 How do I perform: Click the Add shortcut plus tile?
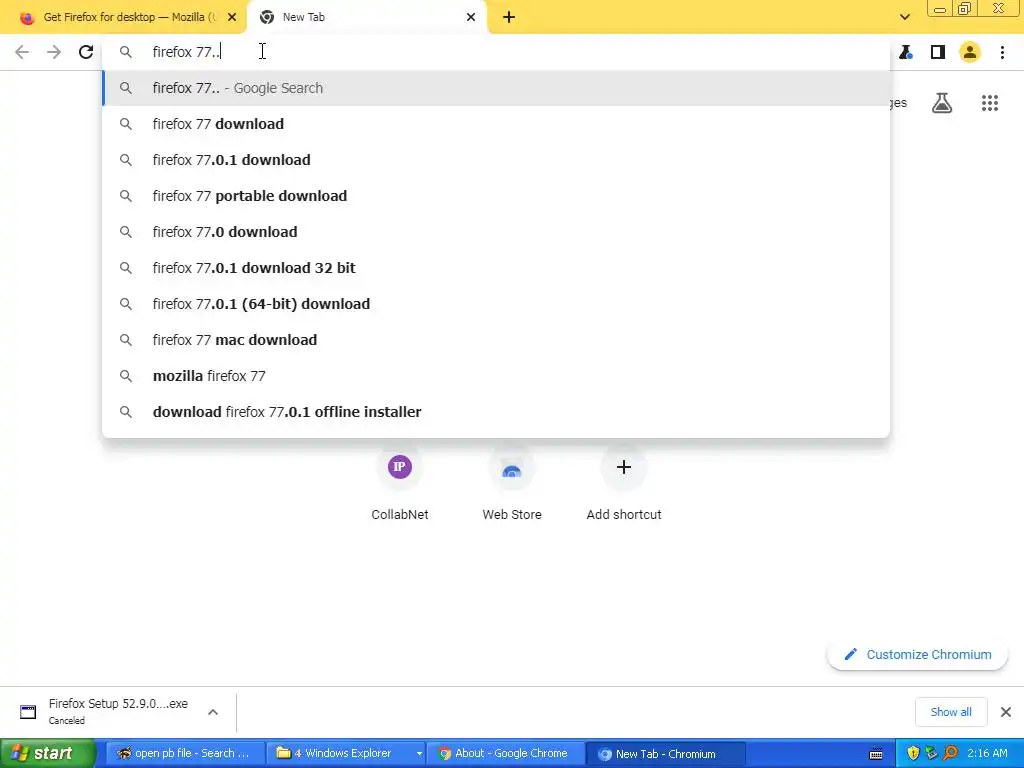coord(624,483)
